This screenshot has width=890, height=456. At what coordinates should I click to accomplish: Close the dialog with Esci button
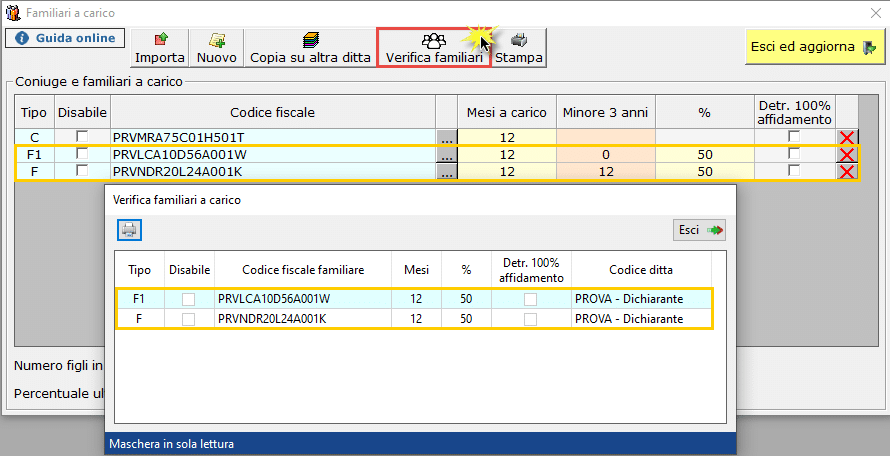point(699,230)
